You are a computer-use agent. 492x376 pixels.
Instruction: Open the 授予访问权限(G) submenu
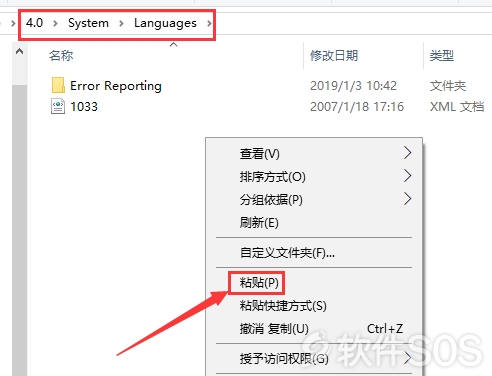click(314, 359)
